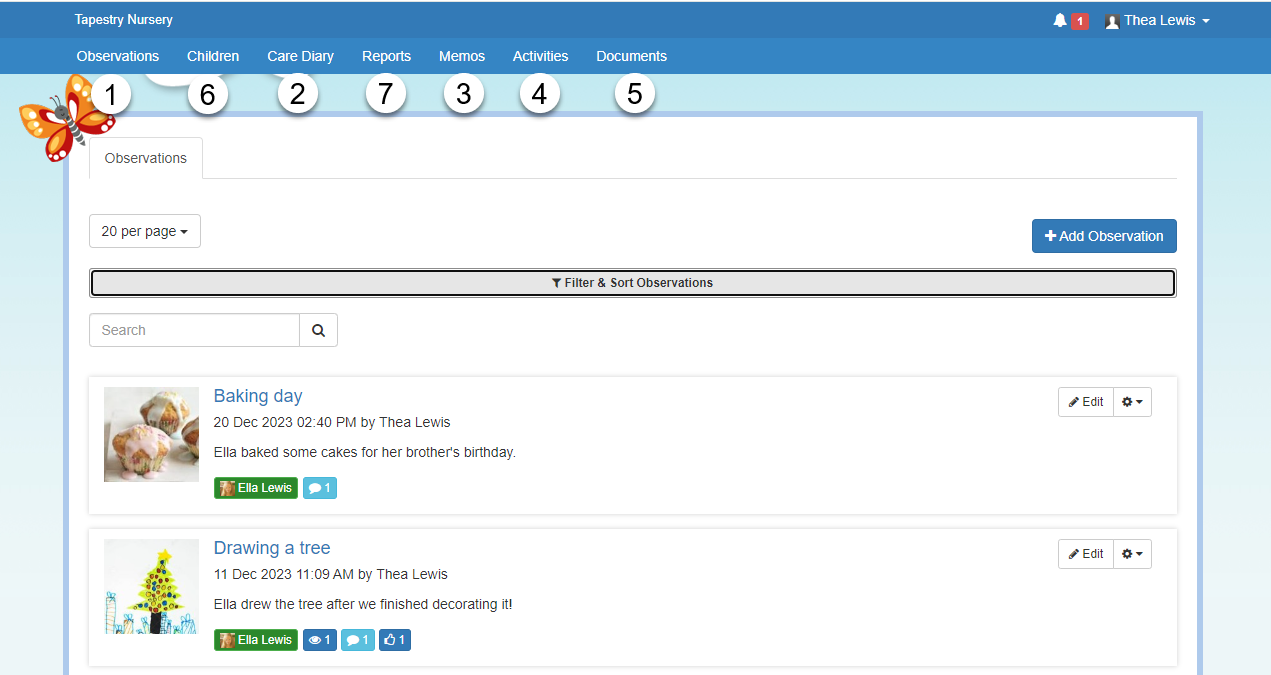The height and width of the screenshot is (675, 1271).
Task: Click the comments badge on Drawing a tree
Action: 357,640
